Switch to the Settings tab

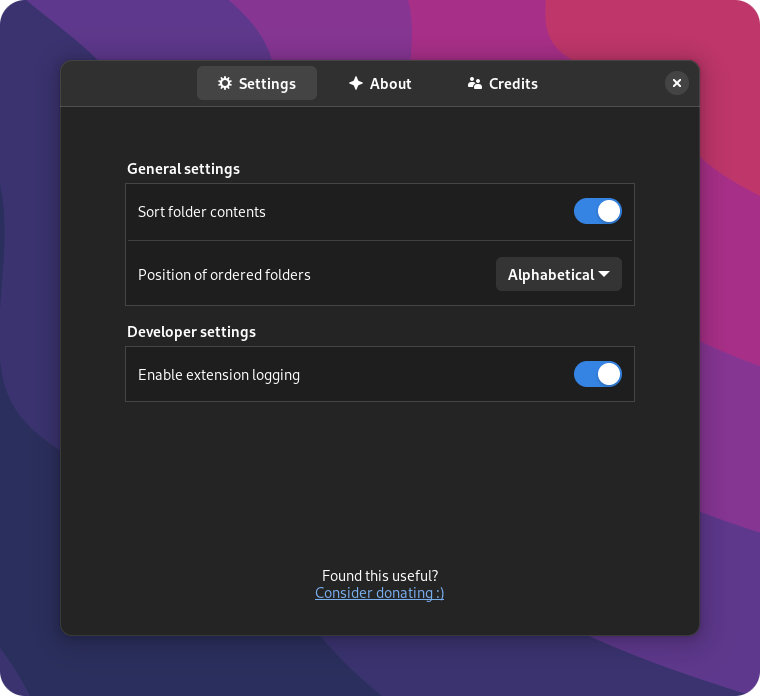coord(256,83)
